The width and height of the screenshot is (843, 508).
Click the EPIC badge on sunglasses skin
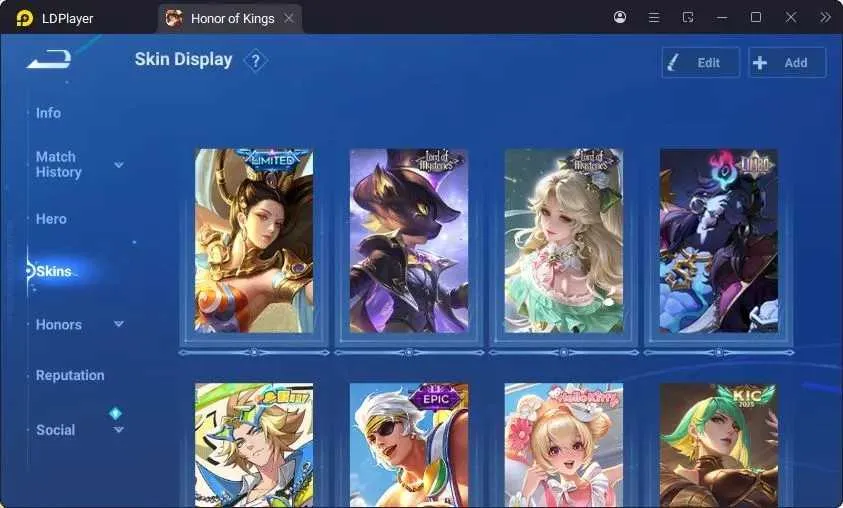click(436, 399)
